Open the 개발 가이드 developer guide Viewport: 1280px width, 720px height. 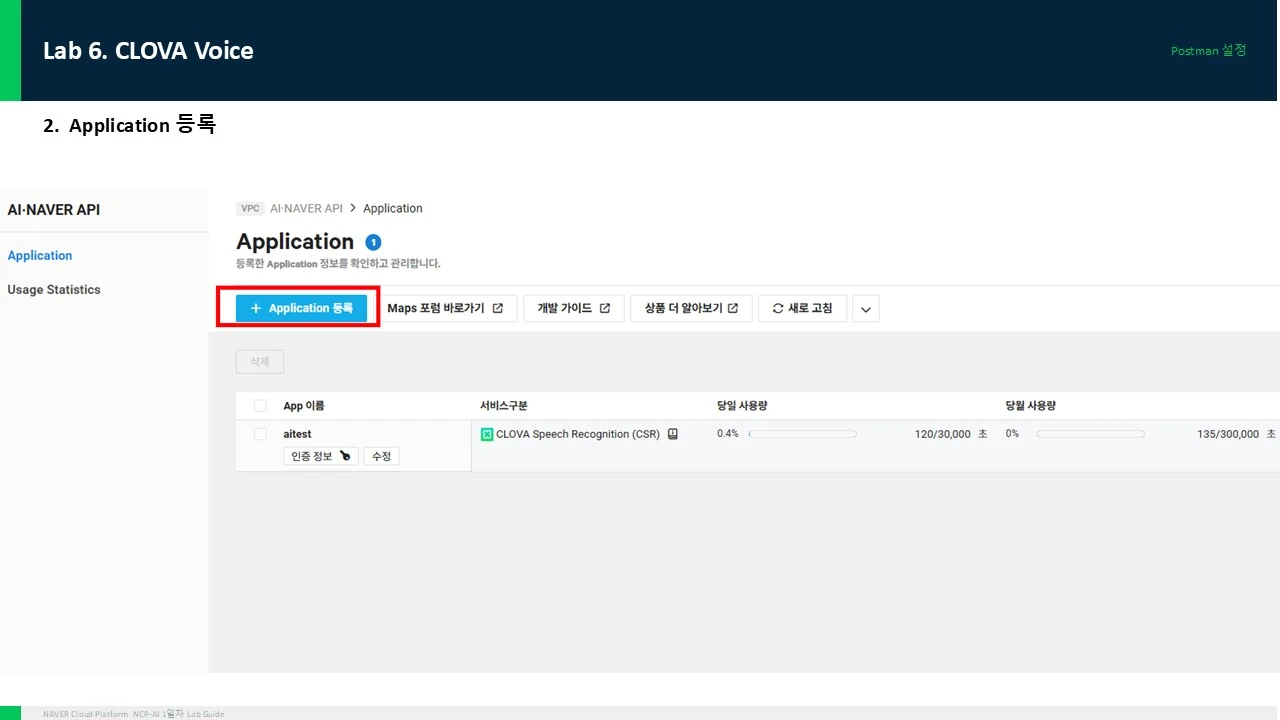(x=574, y=308)
